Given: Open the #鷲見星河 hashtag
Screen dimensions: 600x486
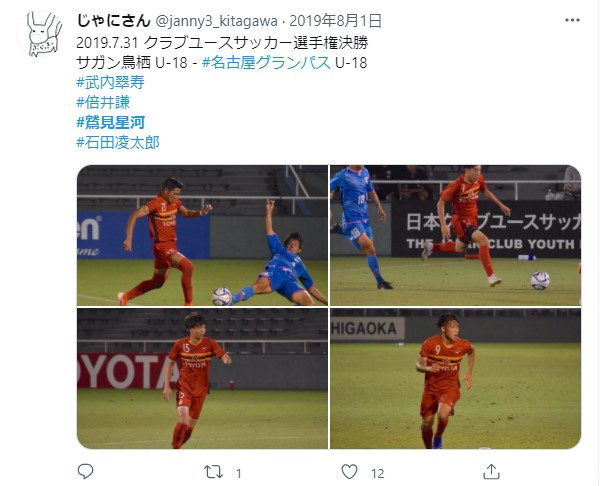Looking at the screenshot, I should click(x=111, y=122).
